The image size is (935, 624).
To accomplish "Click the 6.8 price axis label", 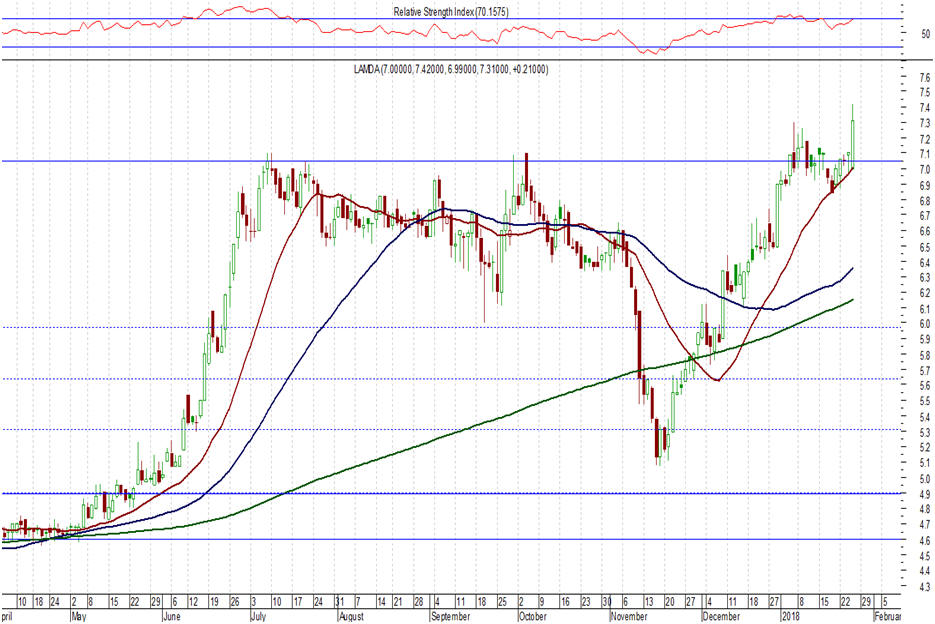I will click(x=924, y=200).
